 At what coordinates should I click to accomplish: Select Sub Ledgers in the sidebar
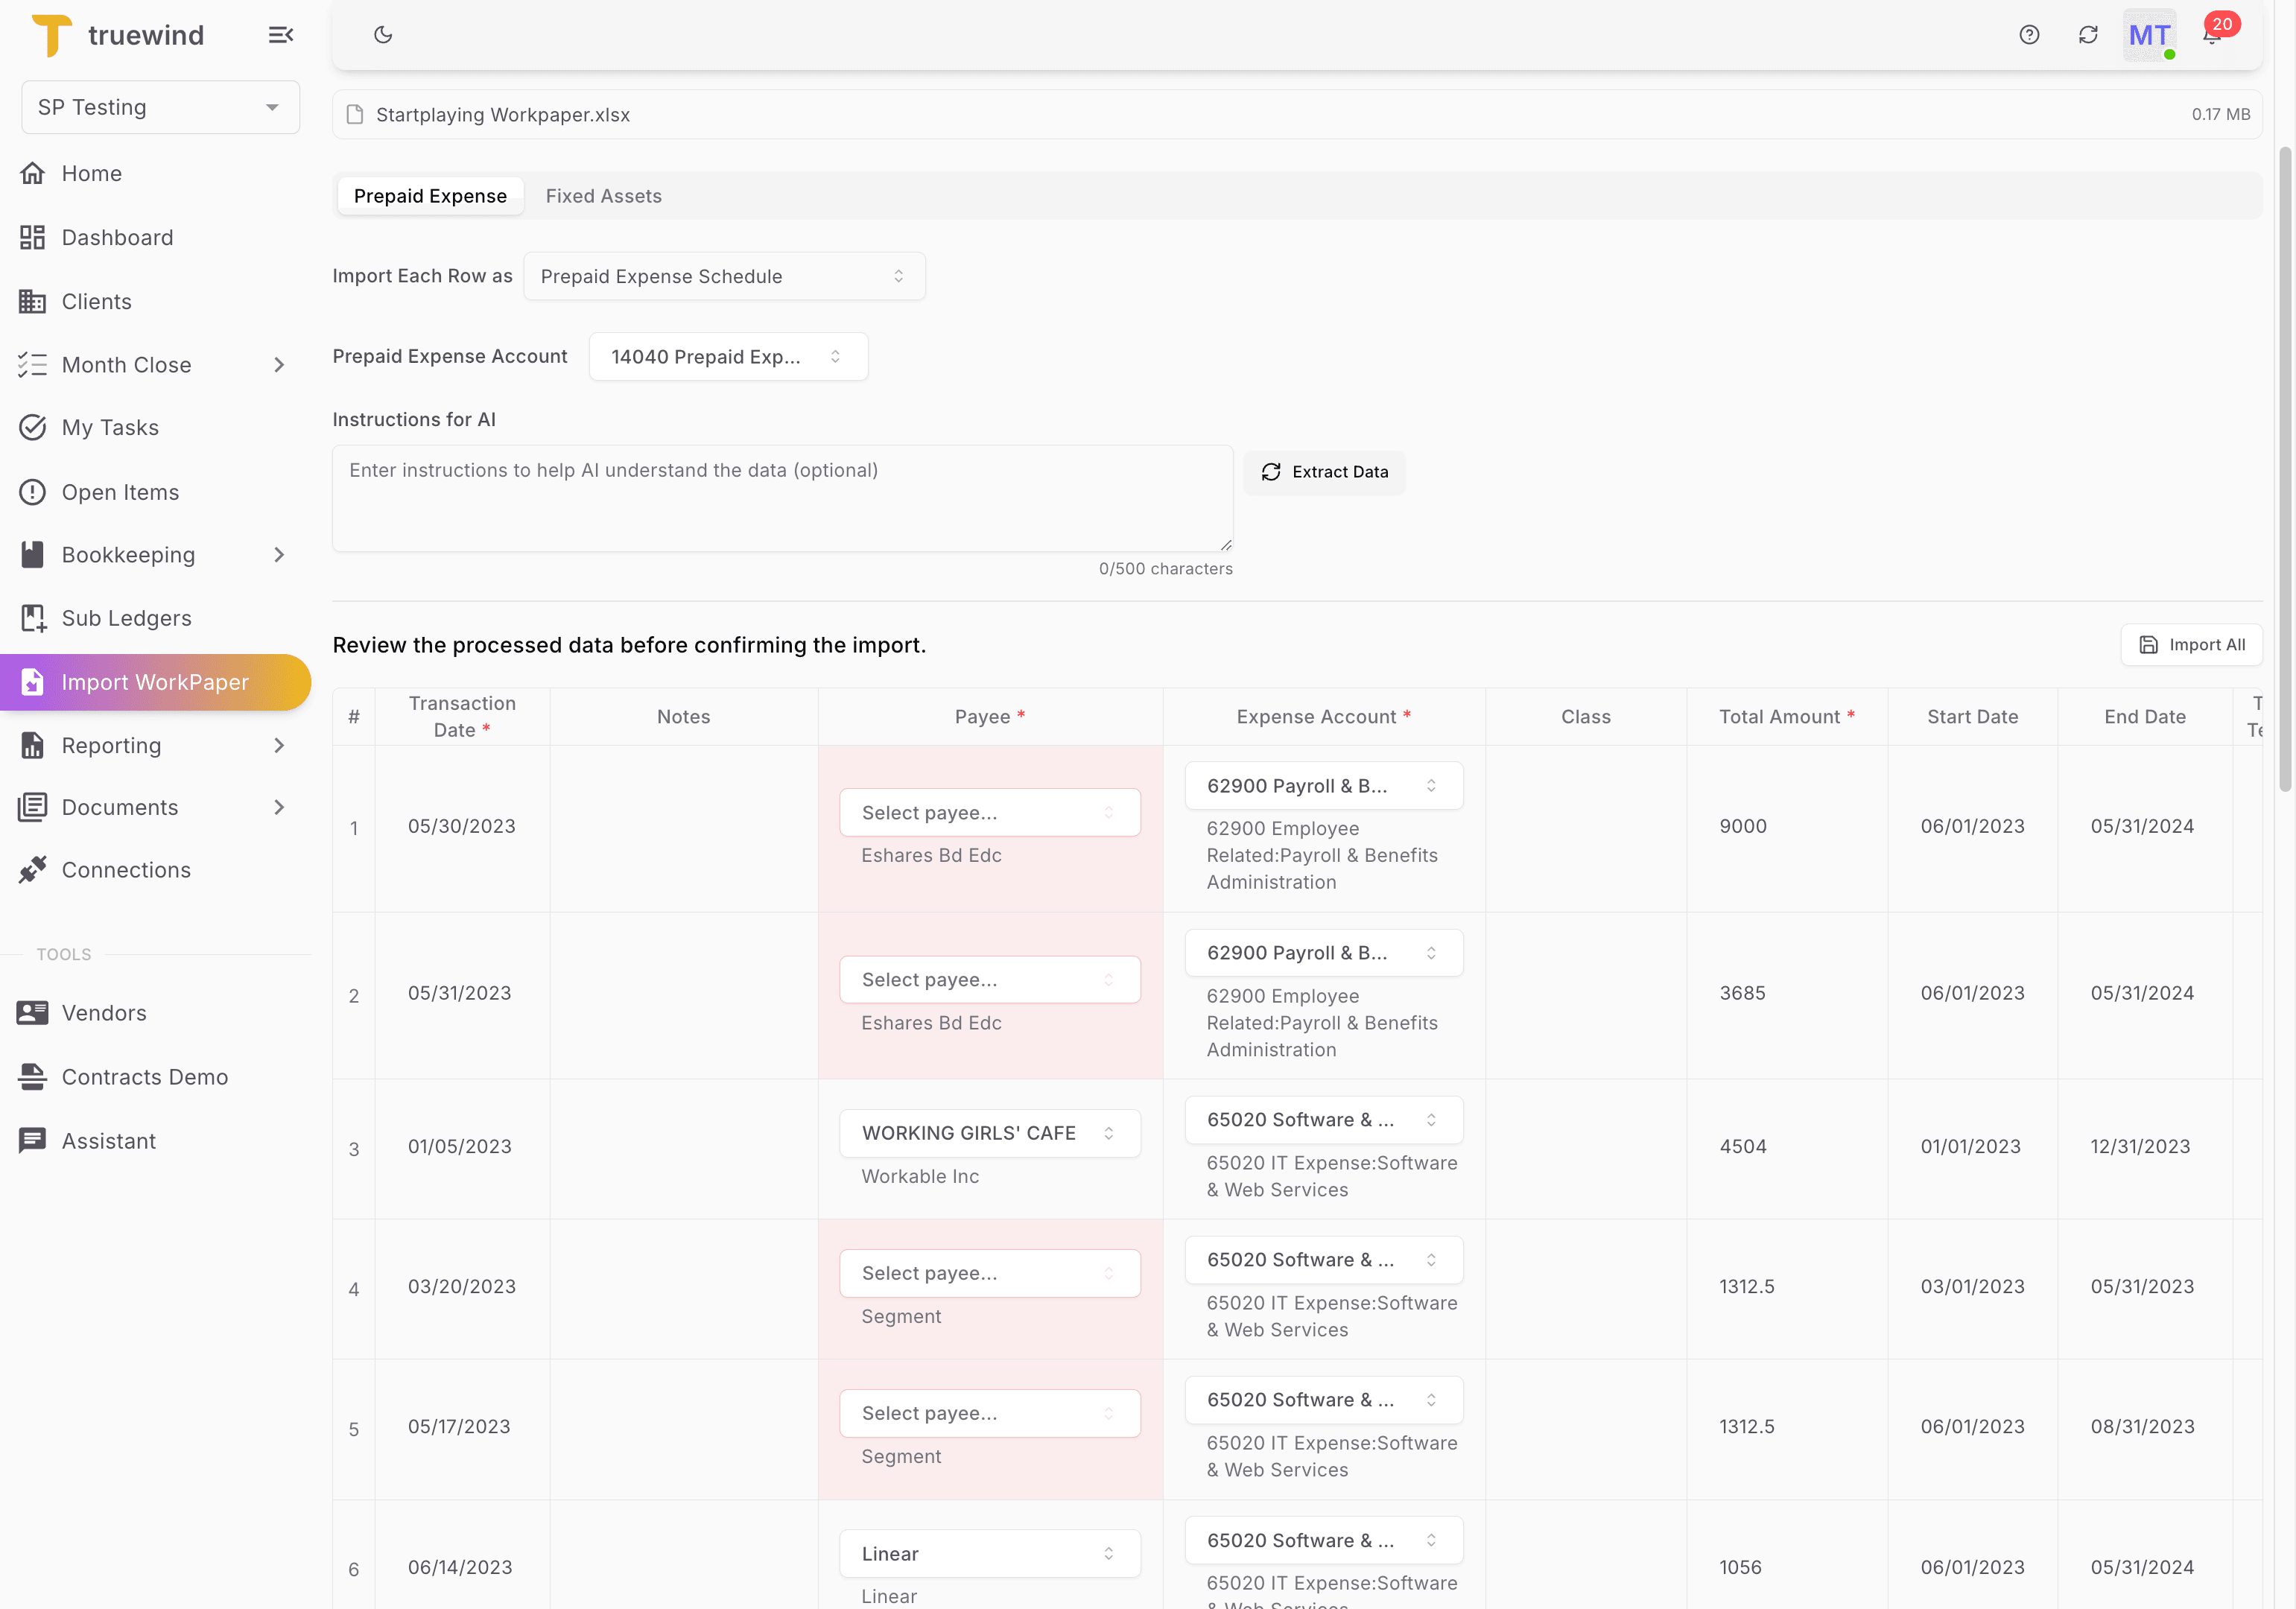click(x=126, y=618)
